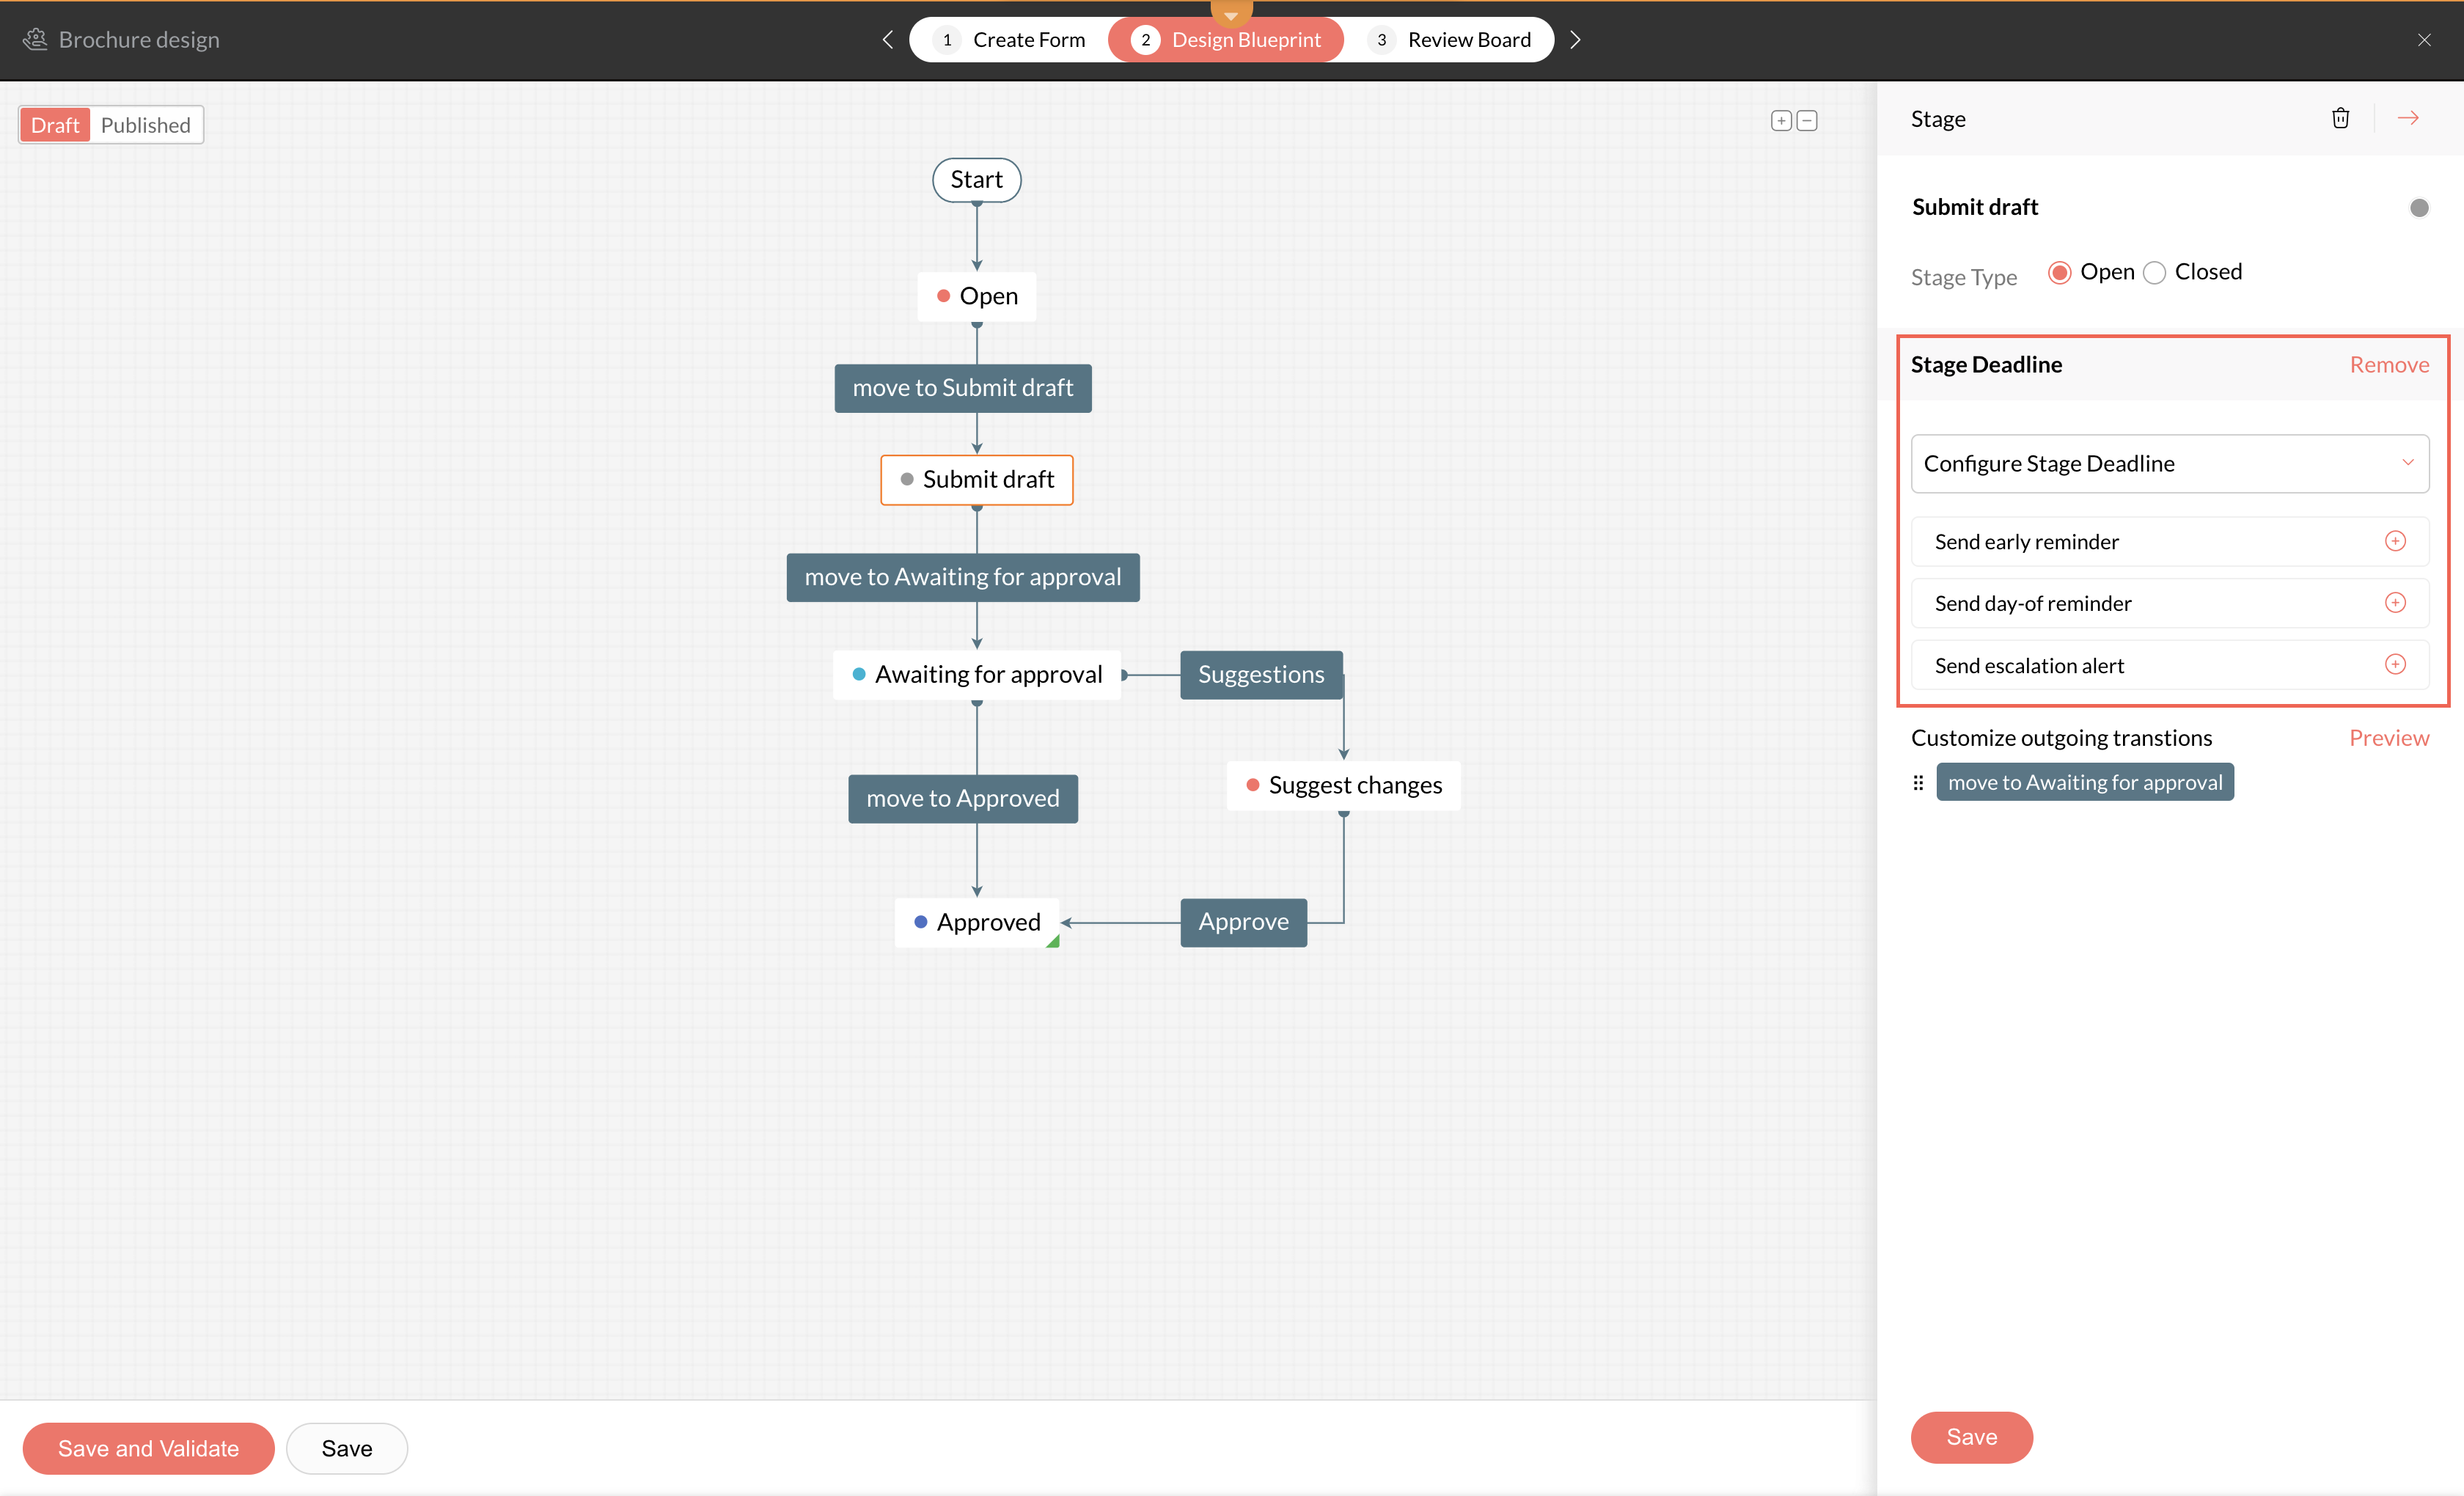Click the drag handle beside the outgoing transition
The width and height of the screenshot is (2464, 1496).
coord(1918,783)
